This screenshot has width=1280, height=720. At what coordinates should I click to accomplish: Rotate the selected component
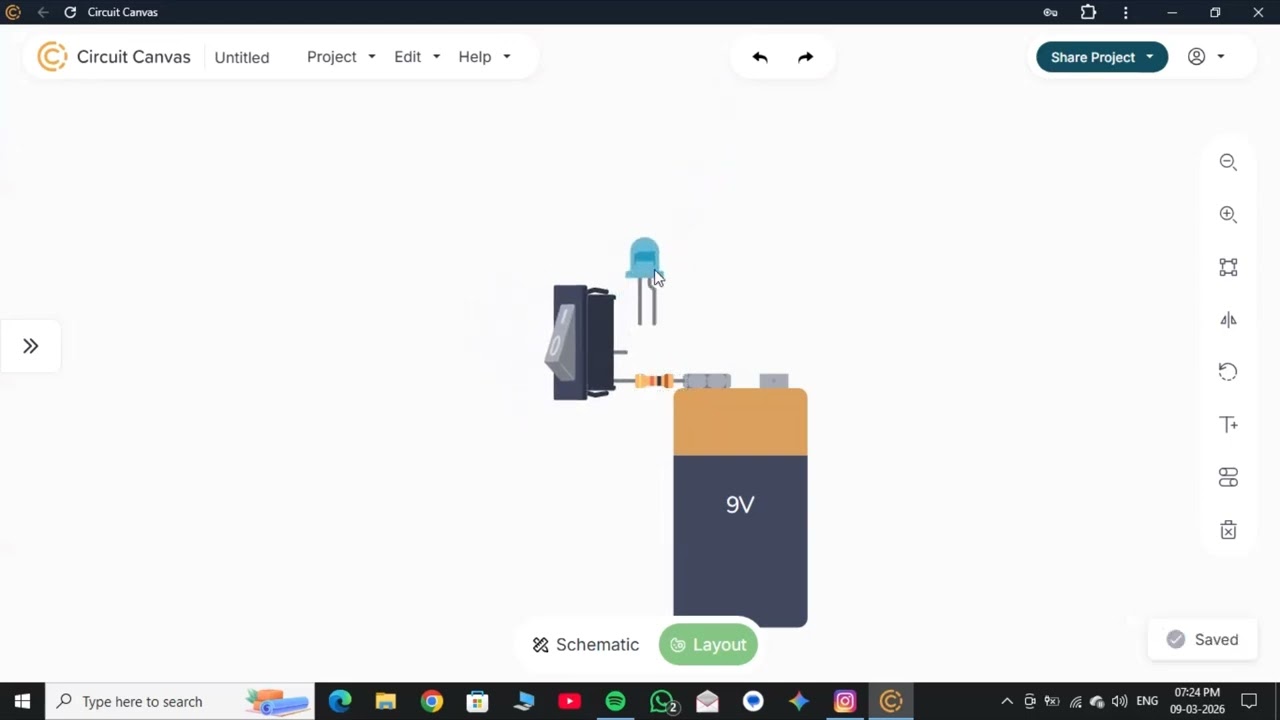point(1228,372)
